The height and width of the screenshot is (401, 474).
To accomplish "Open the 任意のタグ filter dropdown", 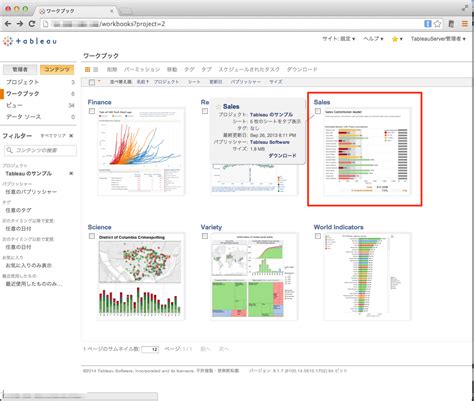I will (x=18, y=210).
